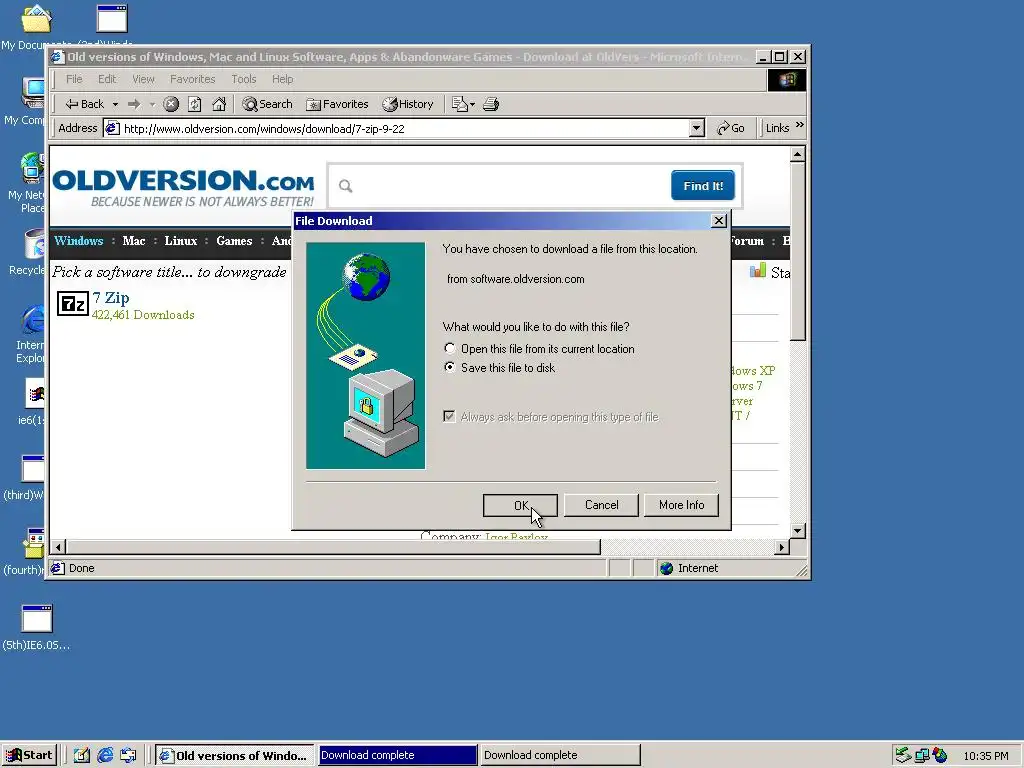Screen dimensions: 1024x768
Task: Go to the Home page via the house icon
Action: pyautogui.click(x=219, y=104)
